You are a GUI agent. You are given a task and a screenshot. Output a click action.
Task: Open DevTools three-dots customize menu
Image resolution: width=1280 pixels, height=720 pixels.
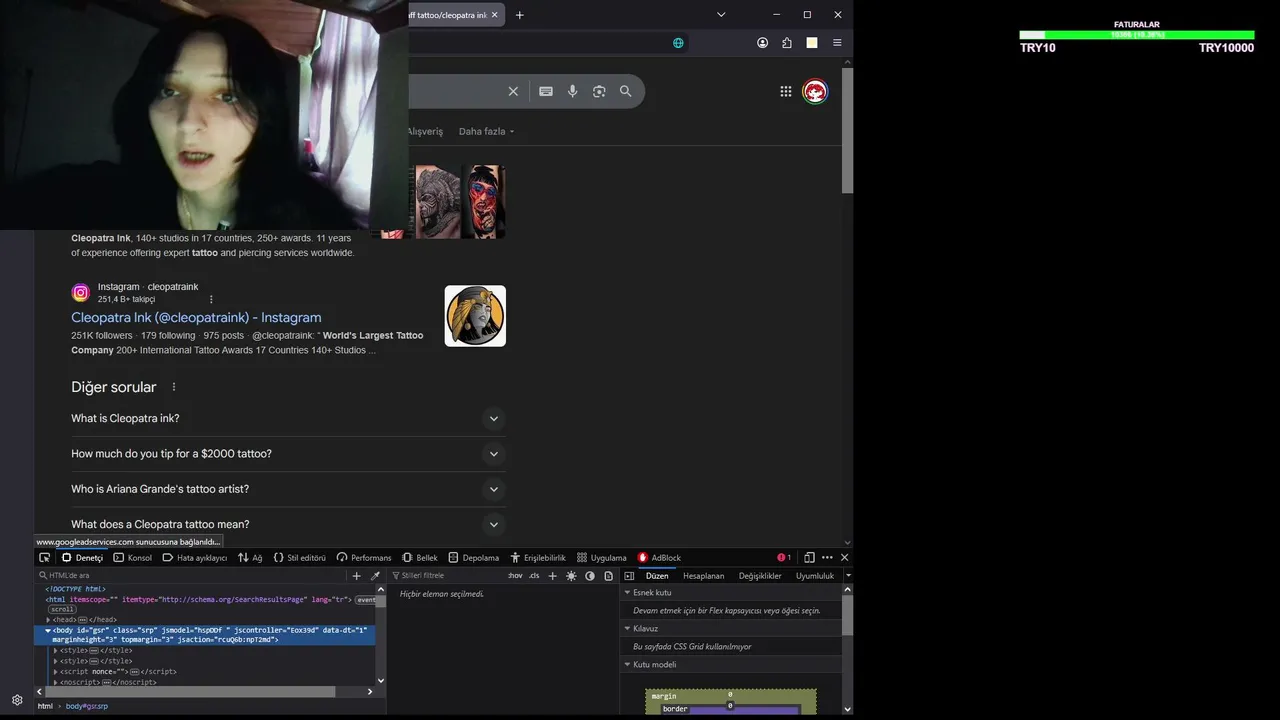pos(827,558)
